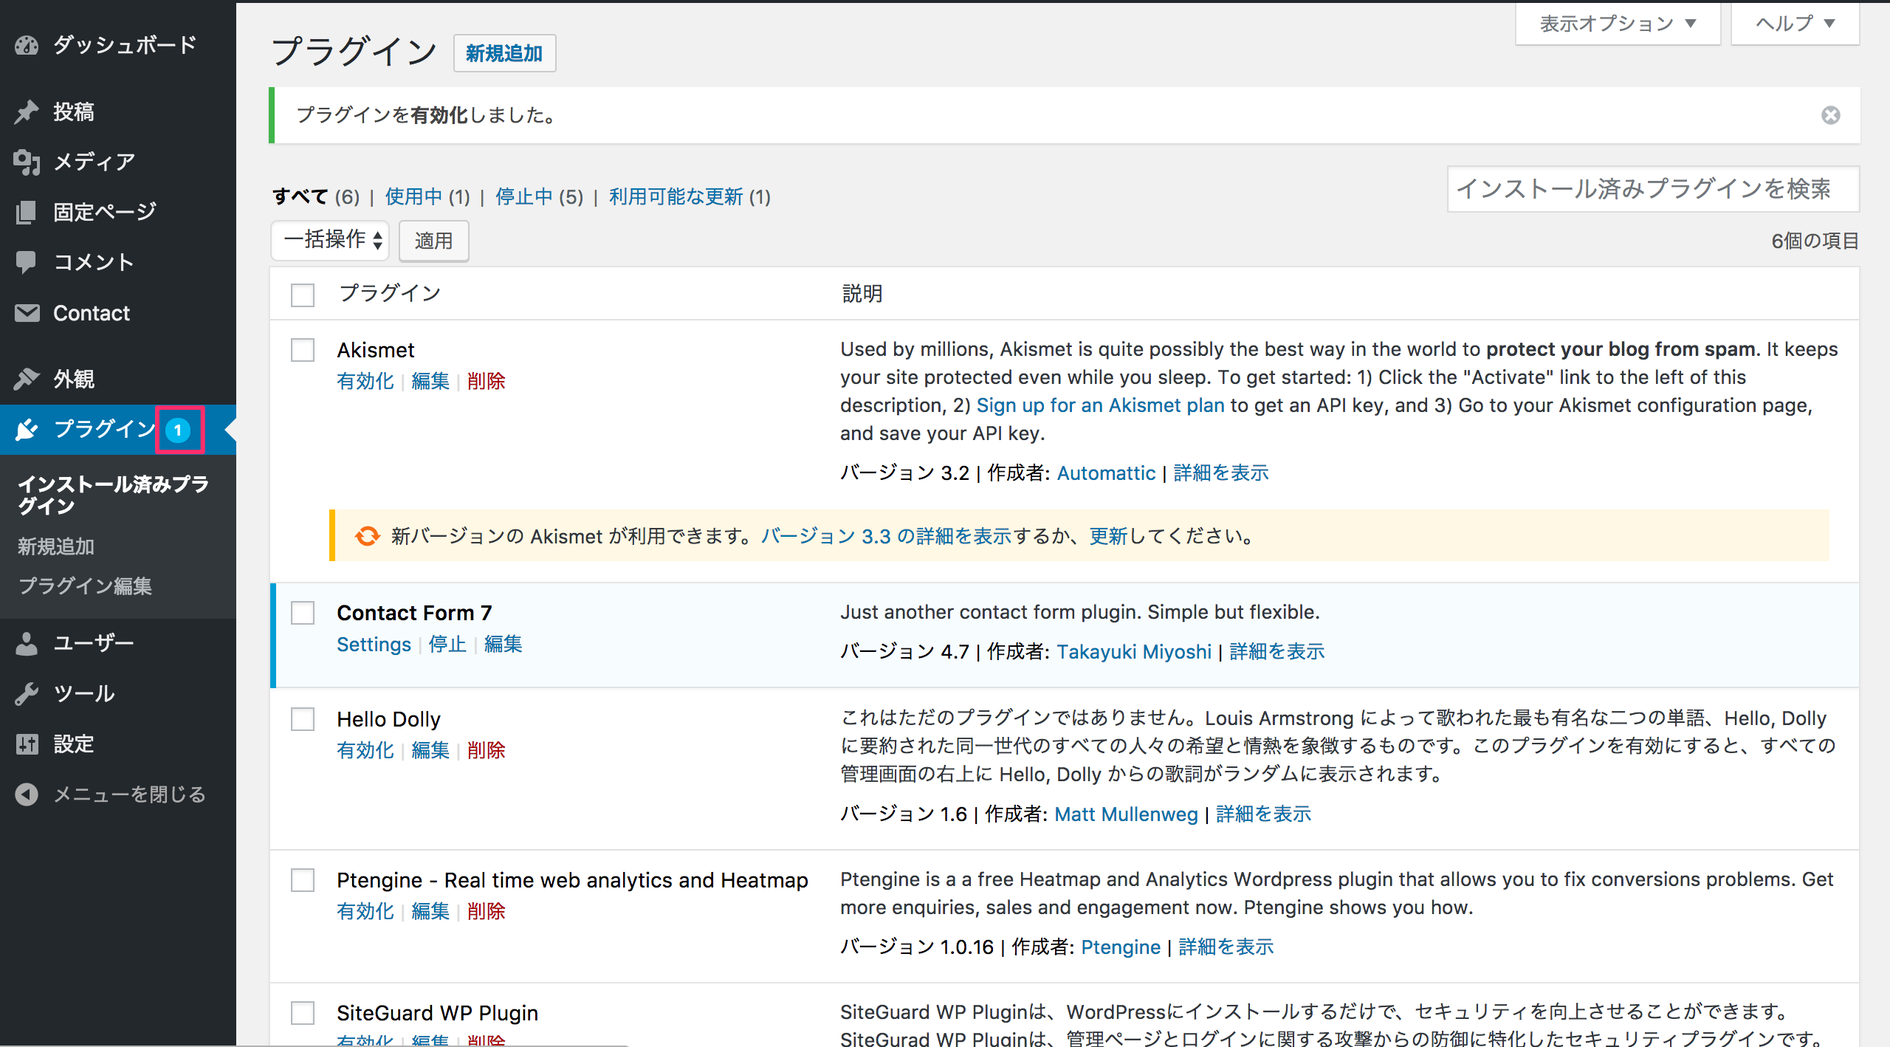The width and height of the screenshot is (1890, 1047).
Task: Click the speech bubble icon for コメント
Action: pos(27,262)
